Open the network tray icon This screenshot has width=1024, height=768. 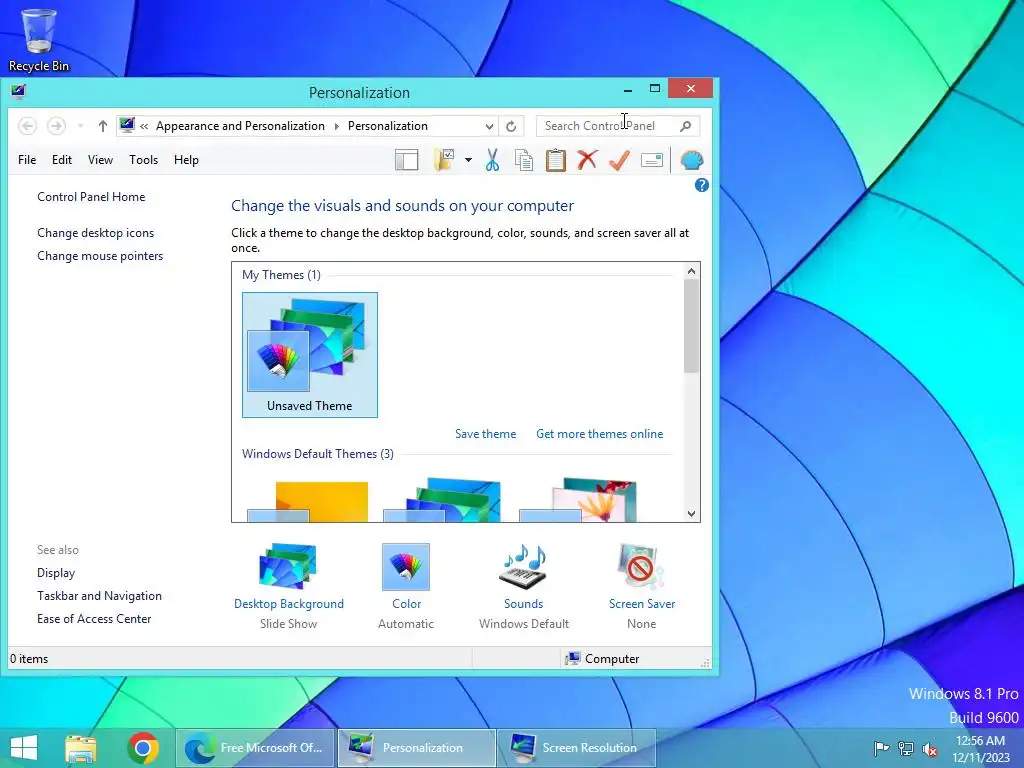click(x=906, y=748)
